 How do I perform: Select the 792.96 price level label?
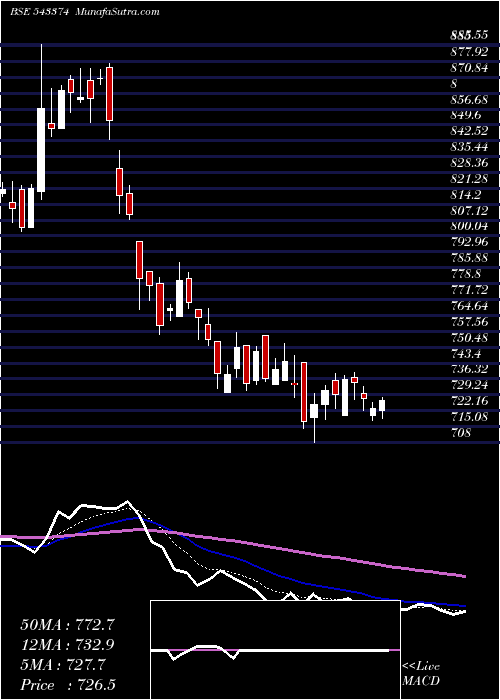tap(469, 242)
